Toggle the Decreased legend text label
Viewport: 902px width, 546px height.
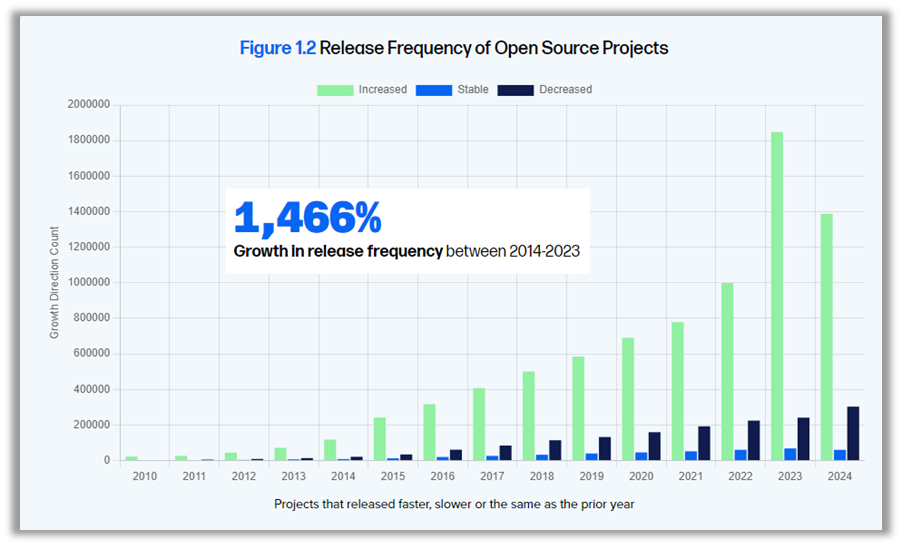[565, 90]
